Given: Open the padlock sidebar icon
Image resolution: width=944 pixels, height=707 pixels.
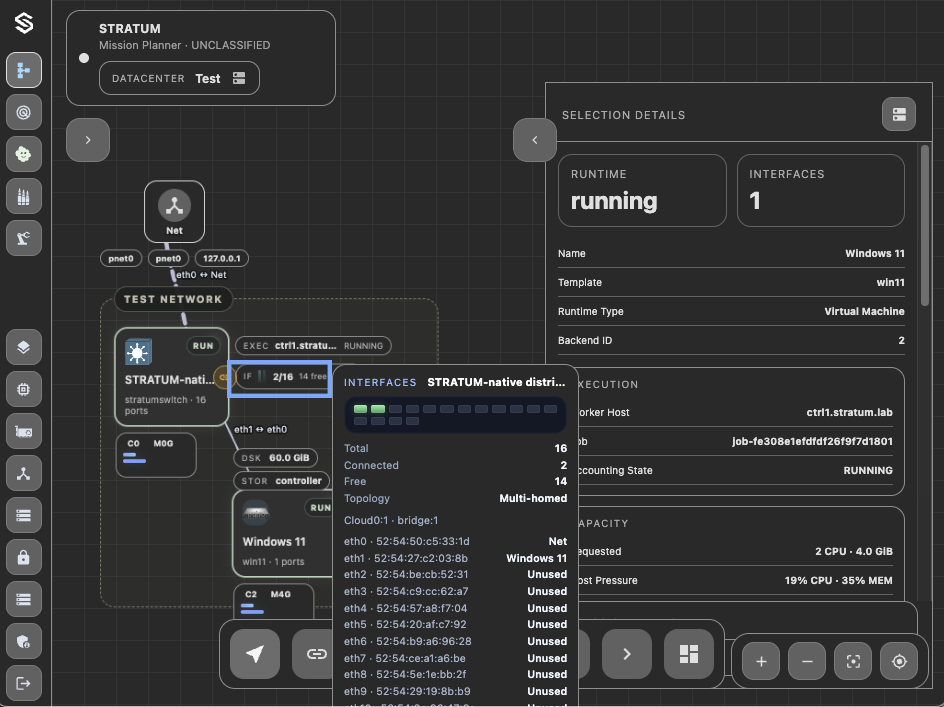Looking at the screenshot, I should 24,558.
